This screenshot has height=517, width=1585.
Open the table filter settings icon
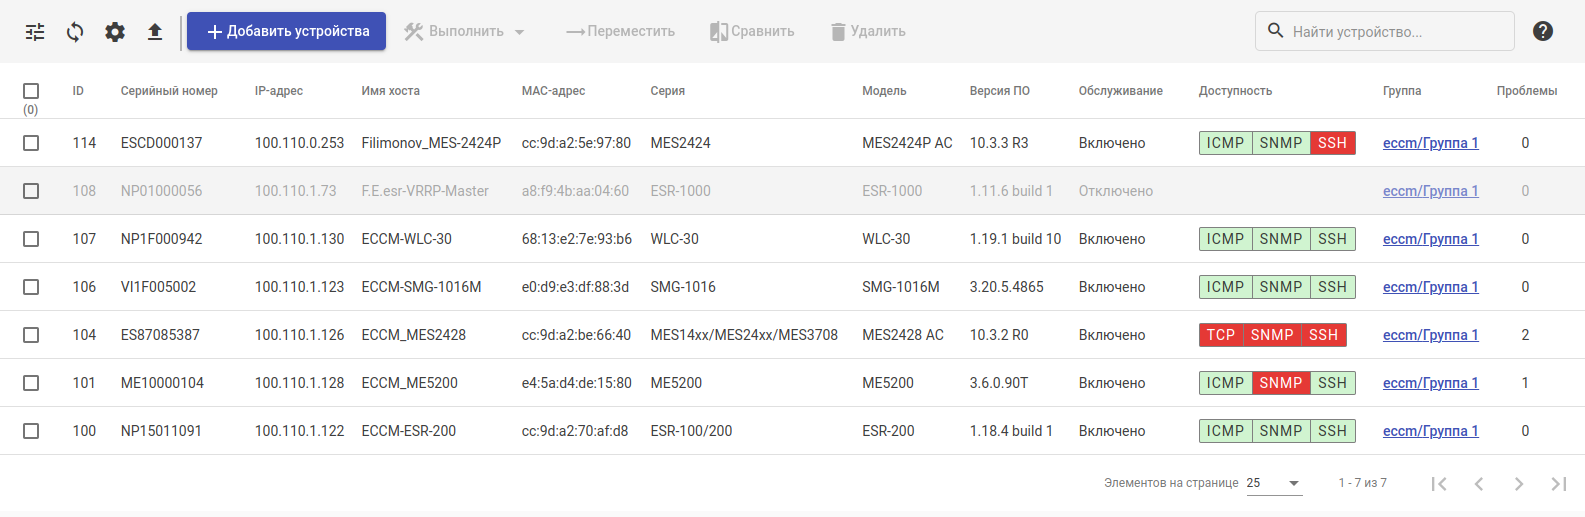(x=35, y=32)
